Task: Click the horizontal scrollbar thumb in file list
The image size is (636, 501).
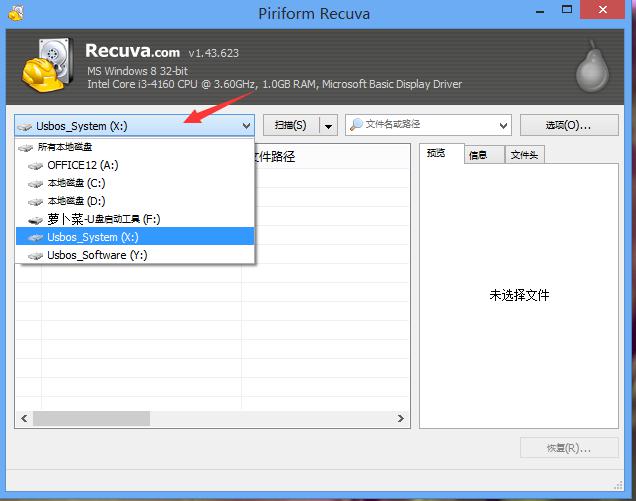Action: 92,418
